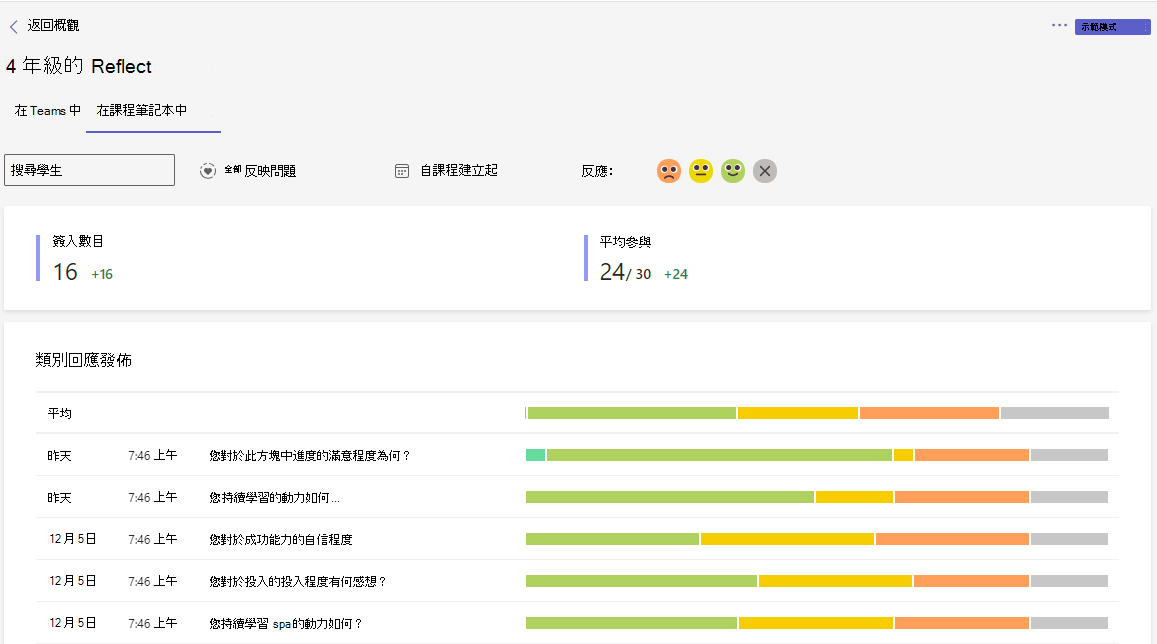Click the heart icon beside 反映問題
This screenshot has height=644, width=1157.
pos(207,171)
